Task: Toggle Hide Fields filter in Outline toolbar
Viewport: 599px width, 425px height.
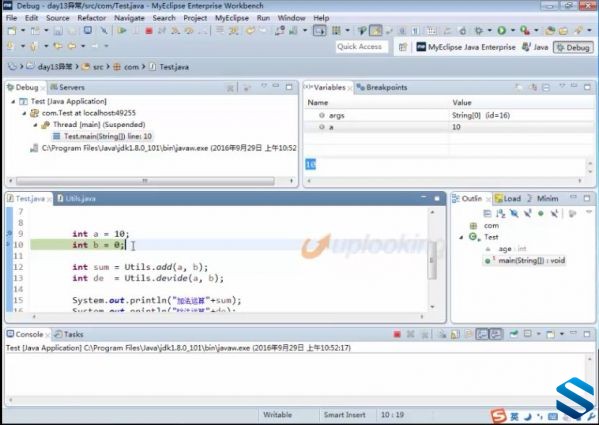Action: (514, 213)
